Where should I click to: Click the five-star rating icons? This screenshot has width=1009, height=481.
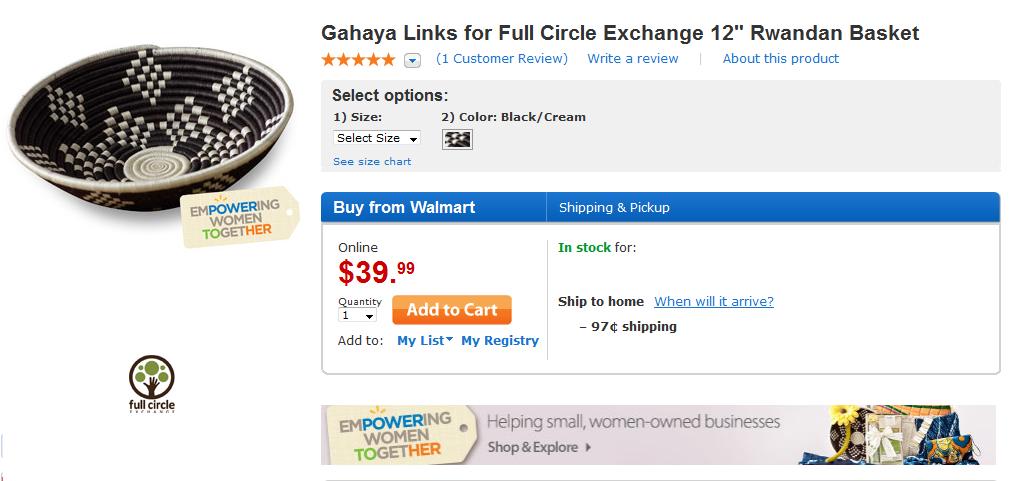click(x=358, y=60)
